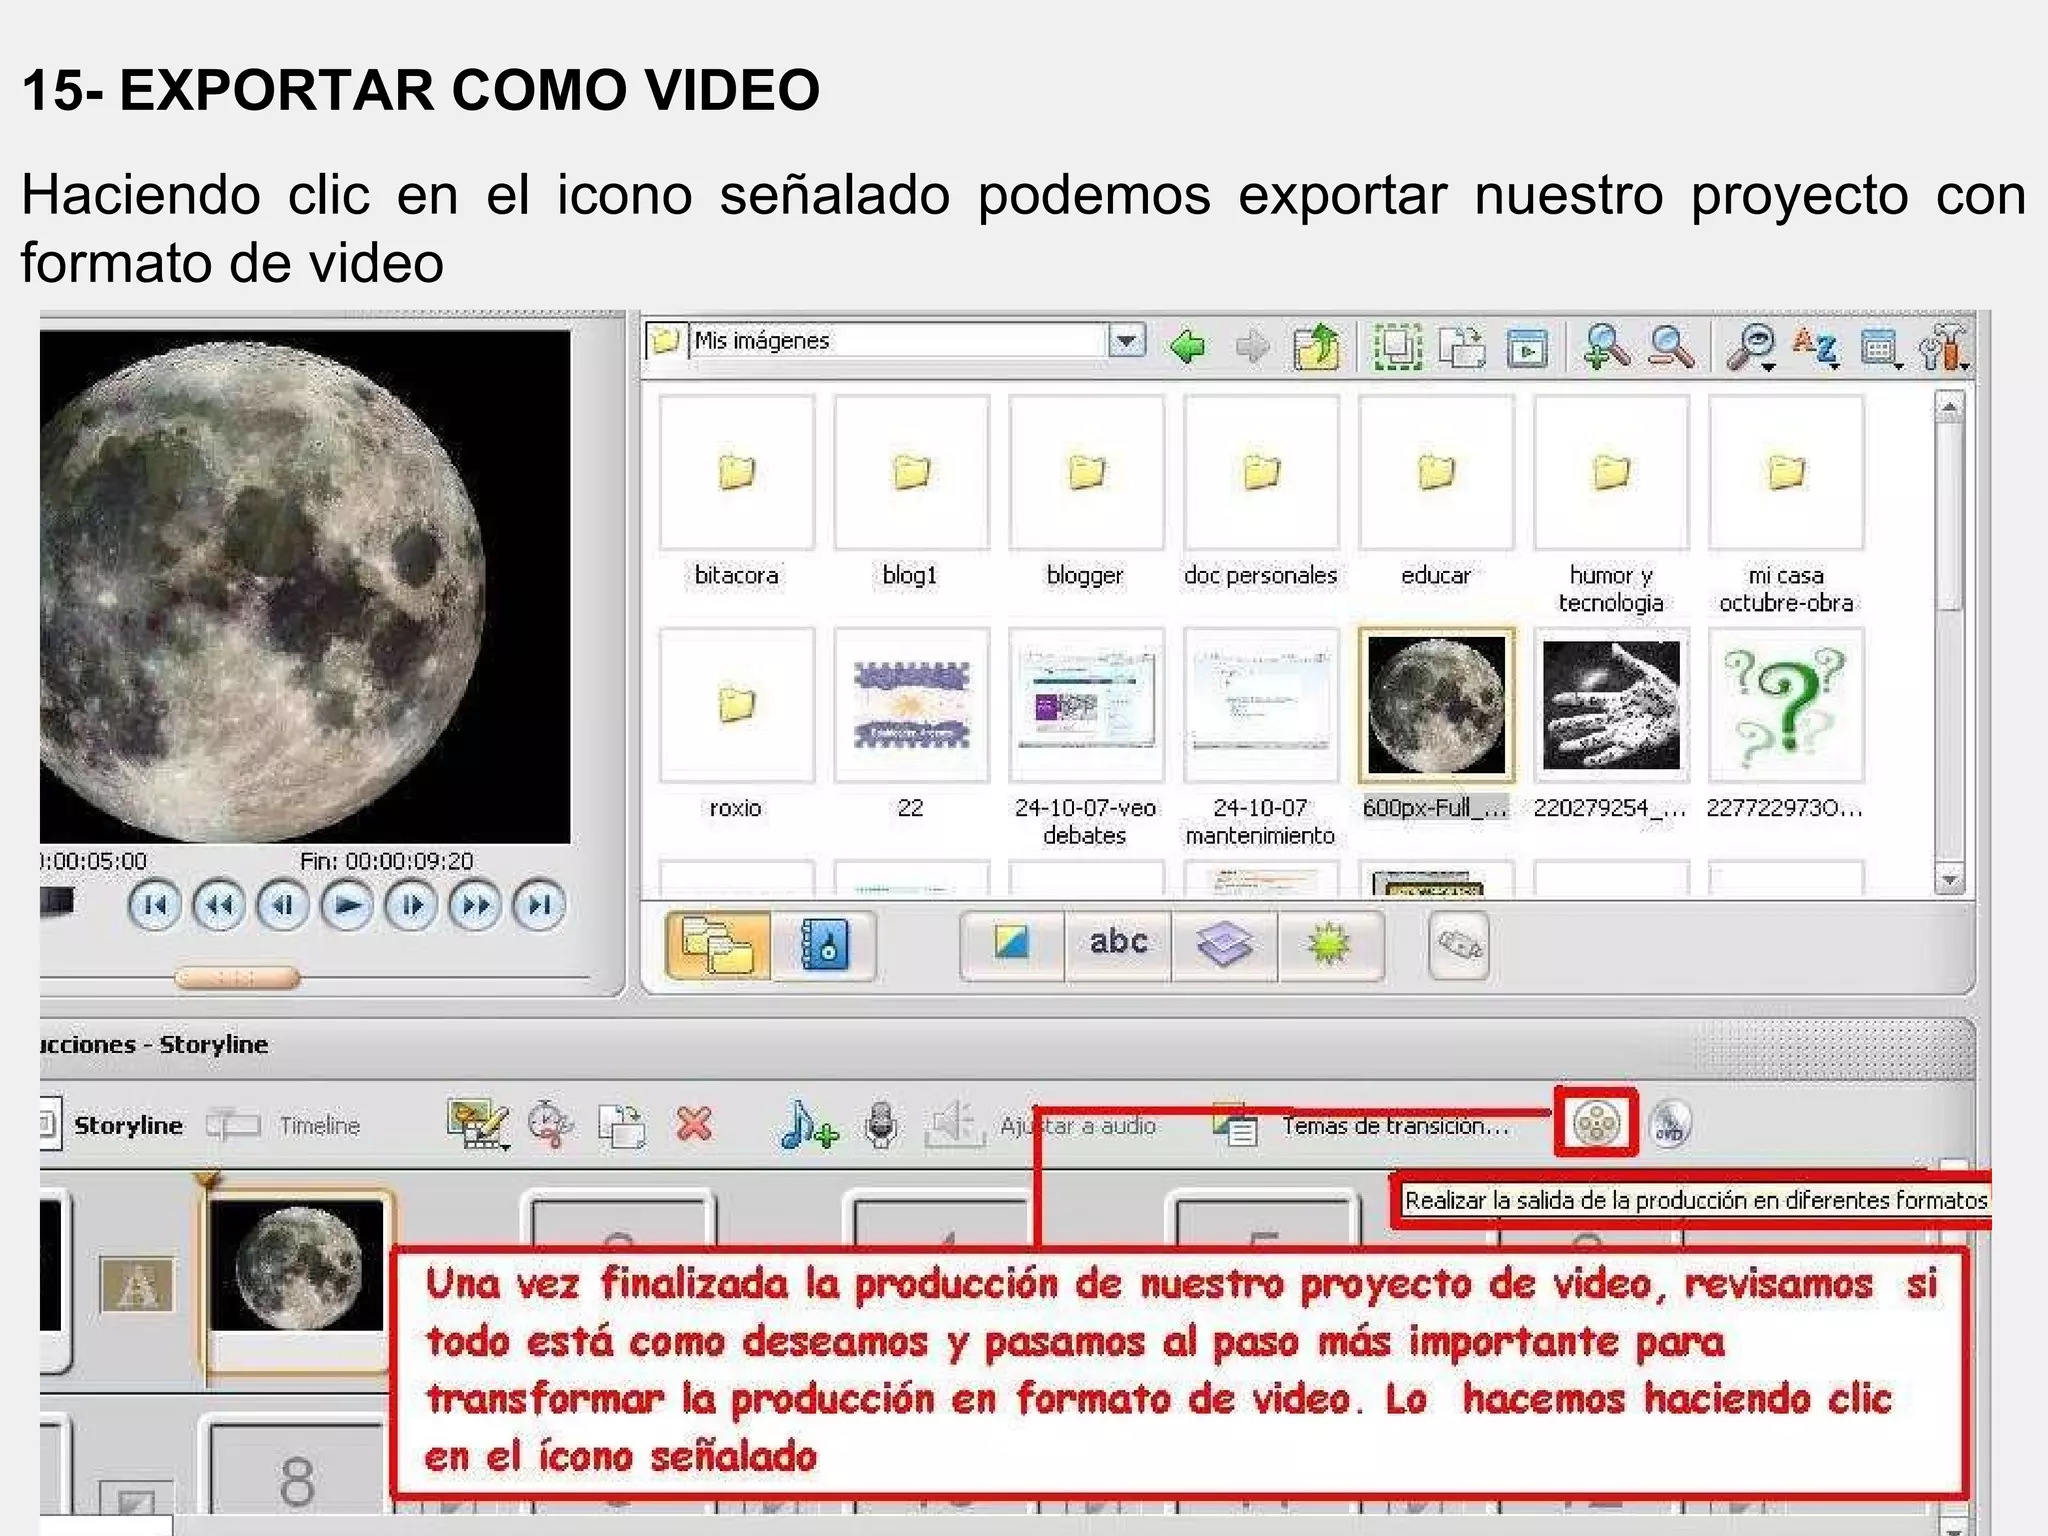Viewport: 2048px width, 1536px height.
Task: Click the two-pages copy icon in storyline toolbar
Action: [622, 1126]
